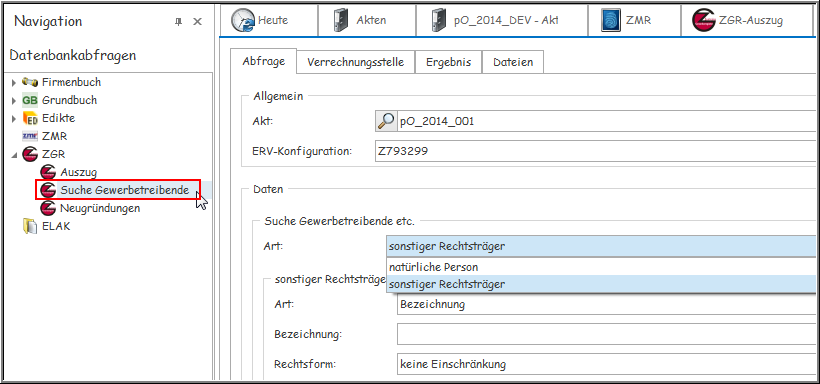Switch to the Verrechnungsstelle tab
Viewport: 820px width, 384px height.
pyautogui.click(x=356, y=62)
